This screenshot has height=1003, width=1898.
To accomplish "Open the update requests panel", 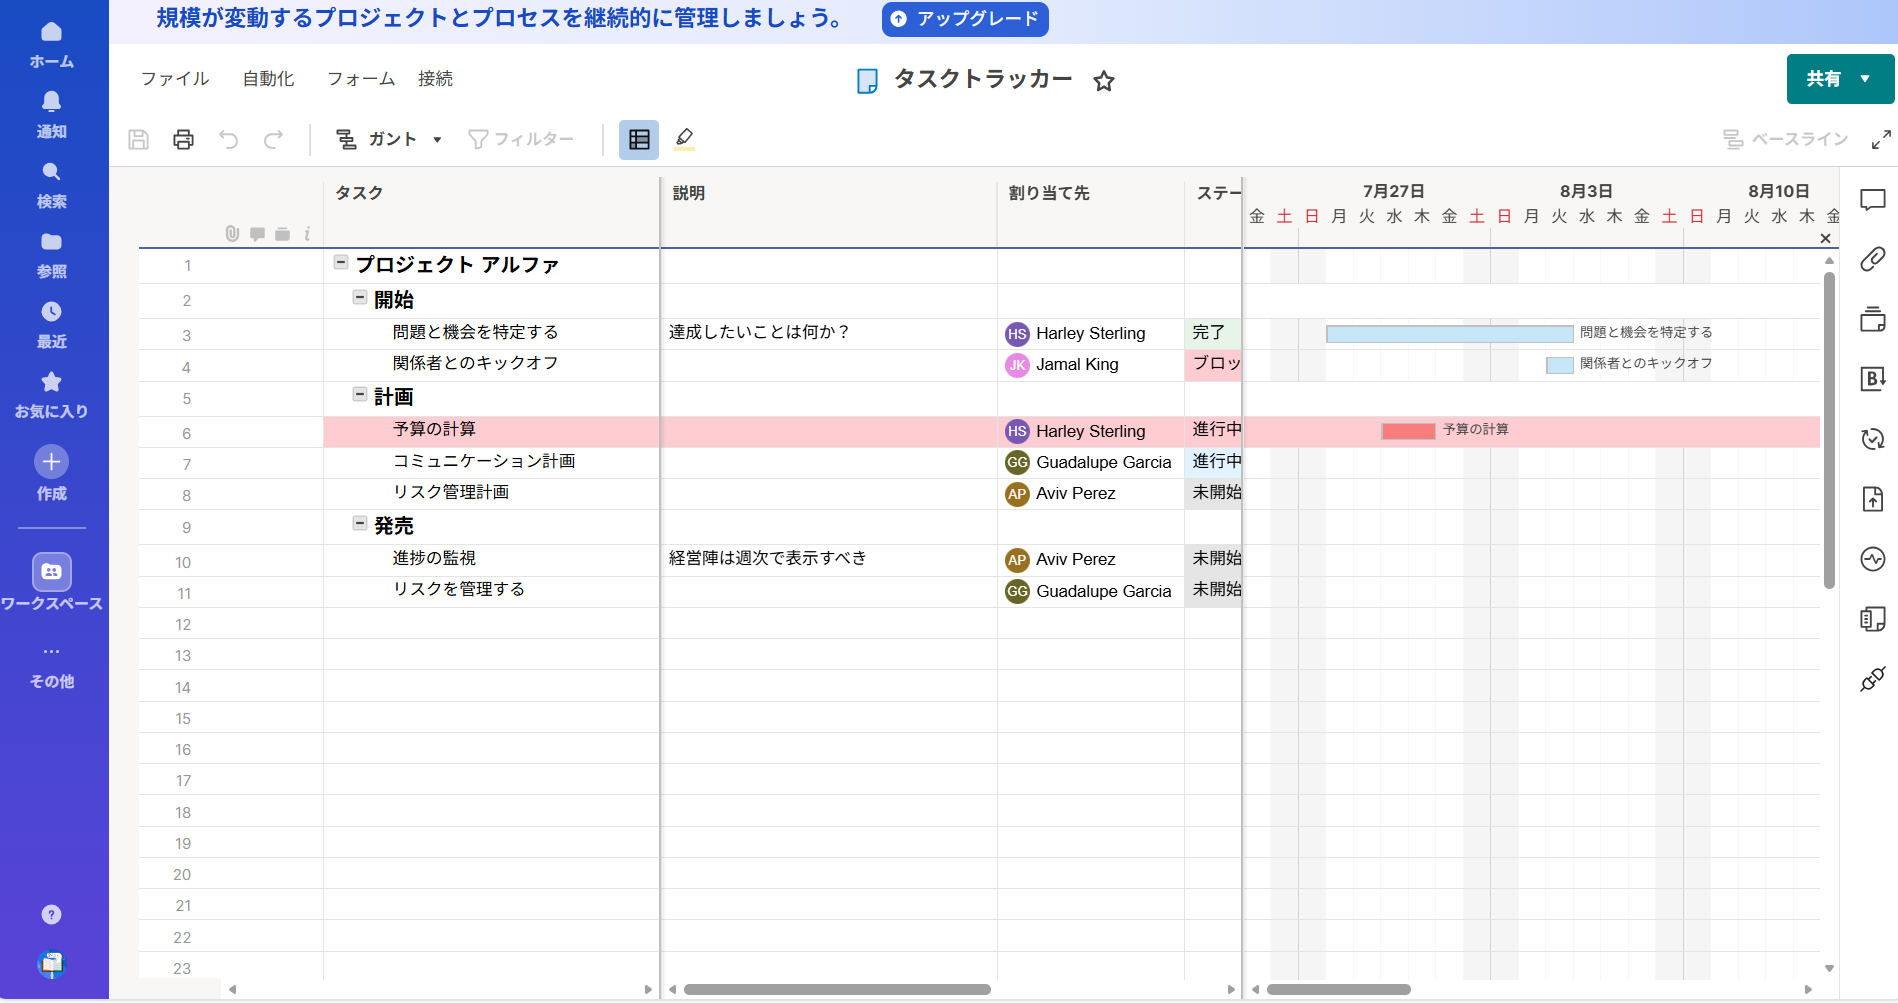I will (1875, 439).
